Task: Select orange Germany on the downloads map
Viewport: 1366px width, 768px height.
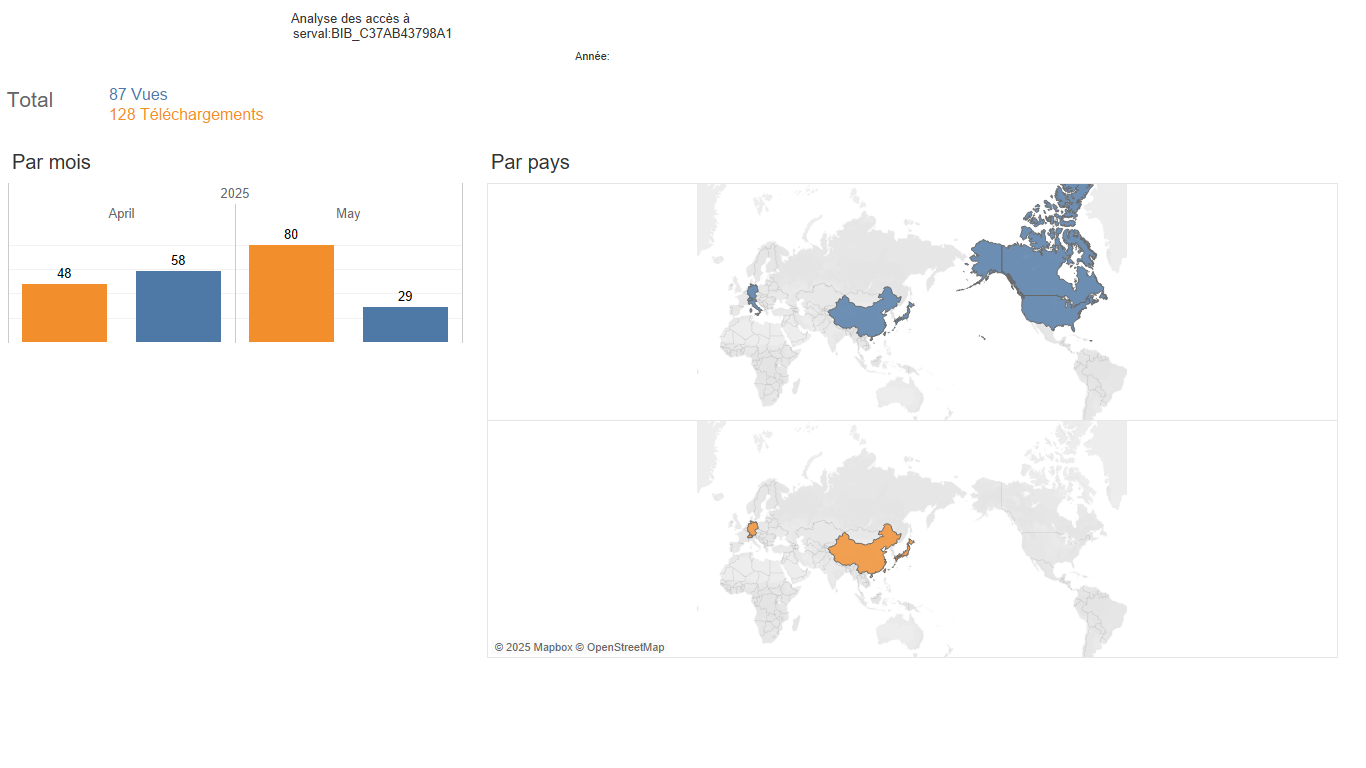Action: point(753,529)
